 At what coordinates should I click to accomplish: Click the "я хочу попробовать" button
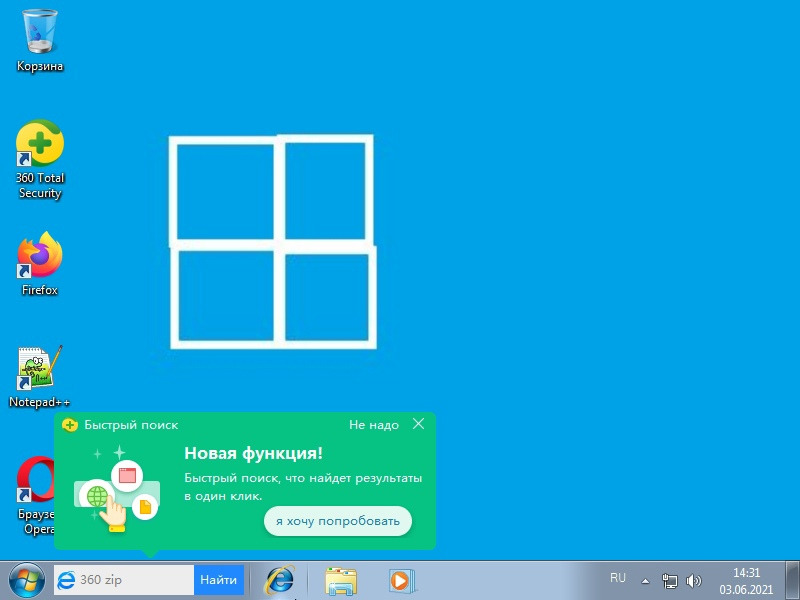338,521
